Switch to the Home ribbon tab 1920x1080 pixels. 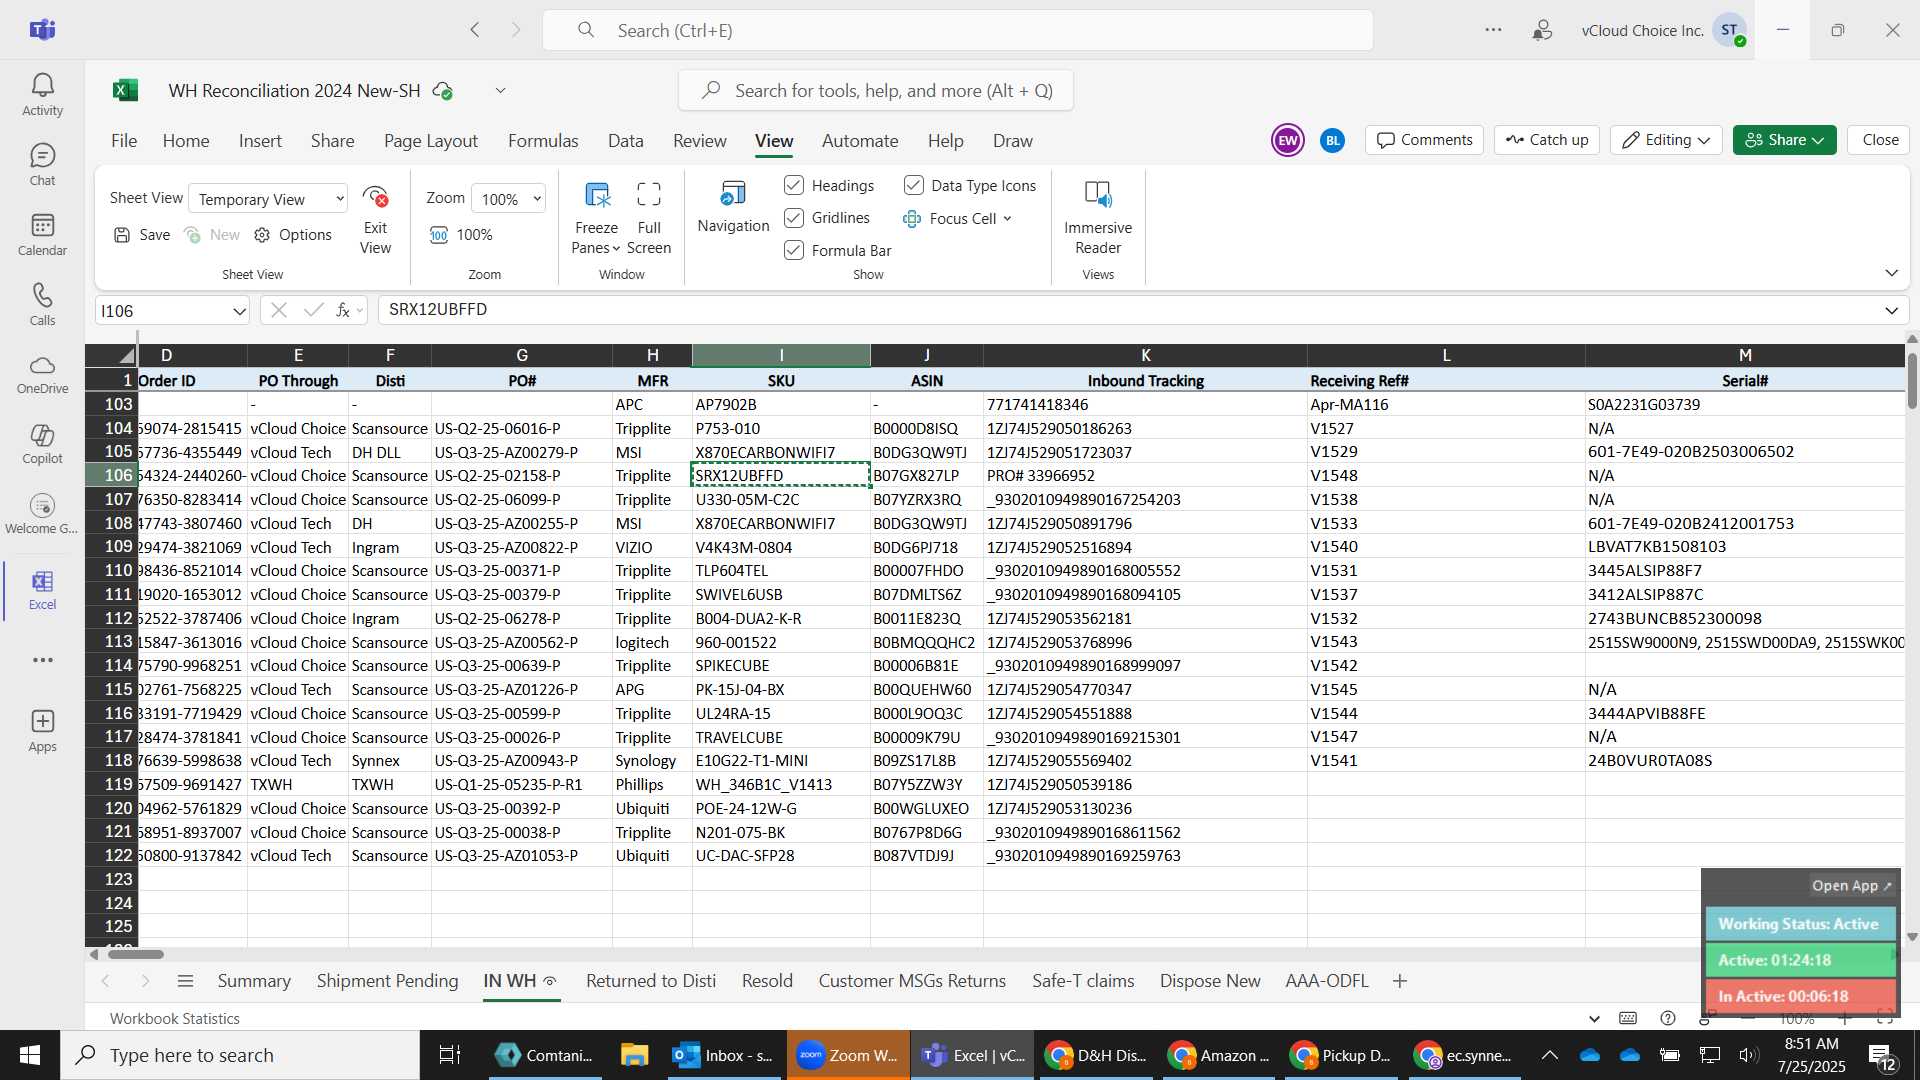pos(186,141)
